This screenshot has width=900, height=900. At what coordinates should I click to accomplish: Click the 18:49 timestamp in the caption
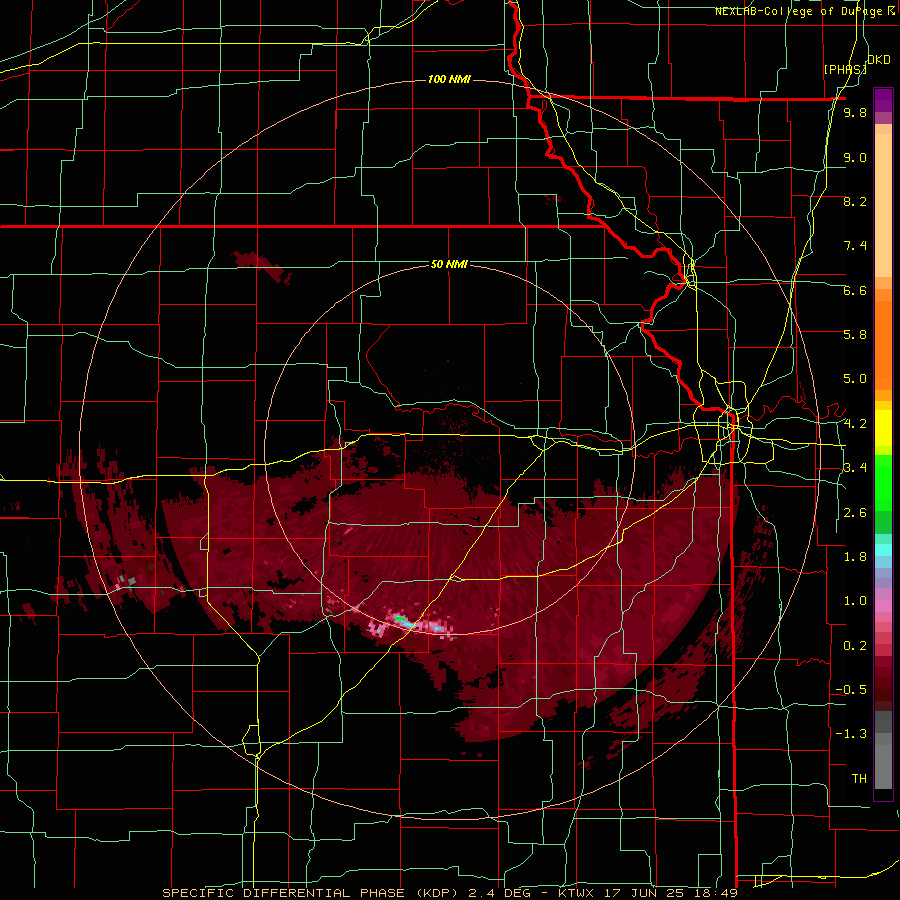717,893
